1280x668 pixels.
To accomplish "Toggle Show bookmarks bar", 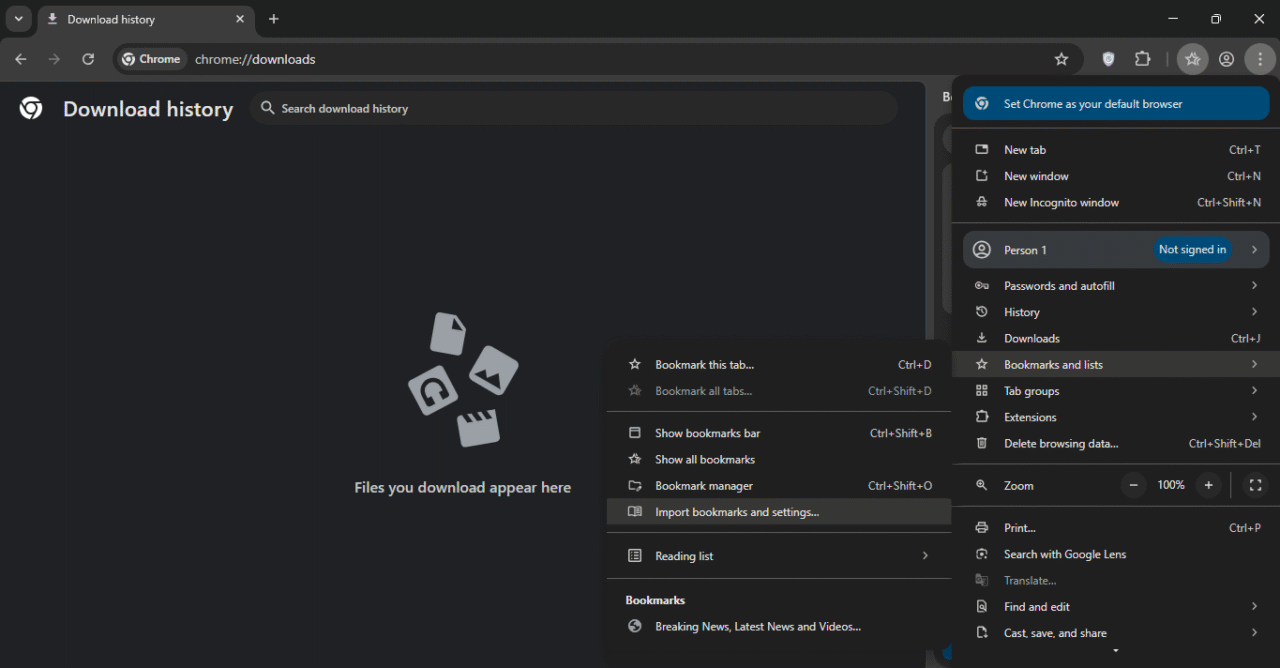I will click(779, 433).
